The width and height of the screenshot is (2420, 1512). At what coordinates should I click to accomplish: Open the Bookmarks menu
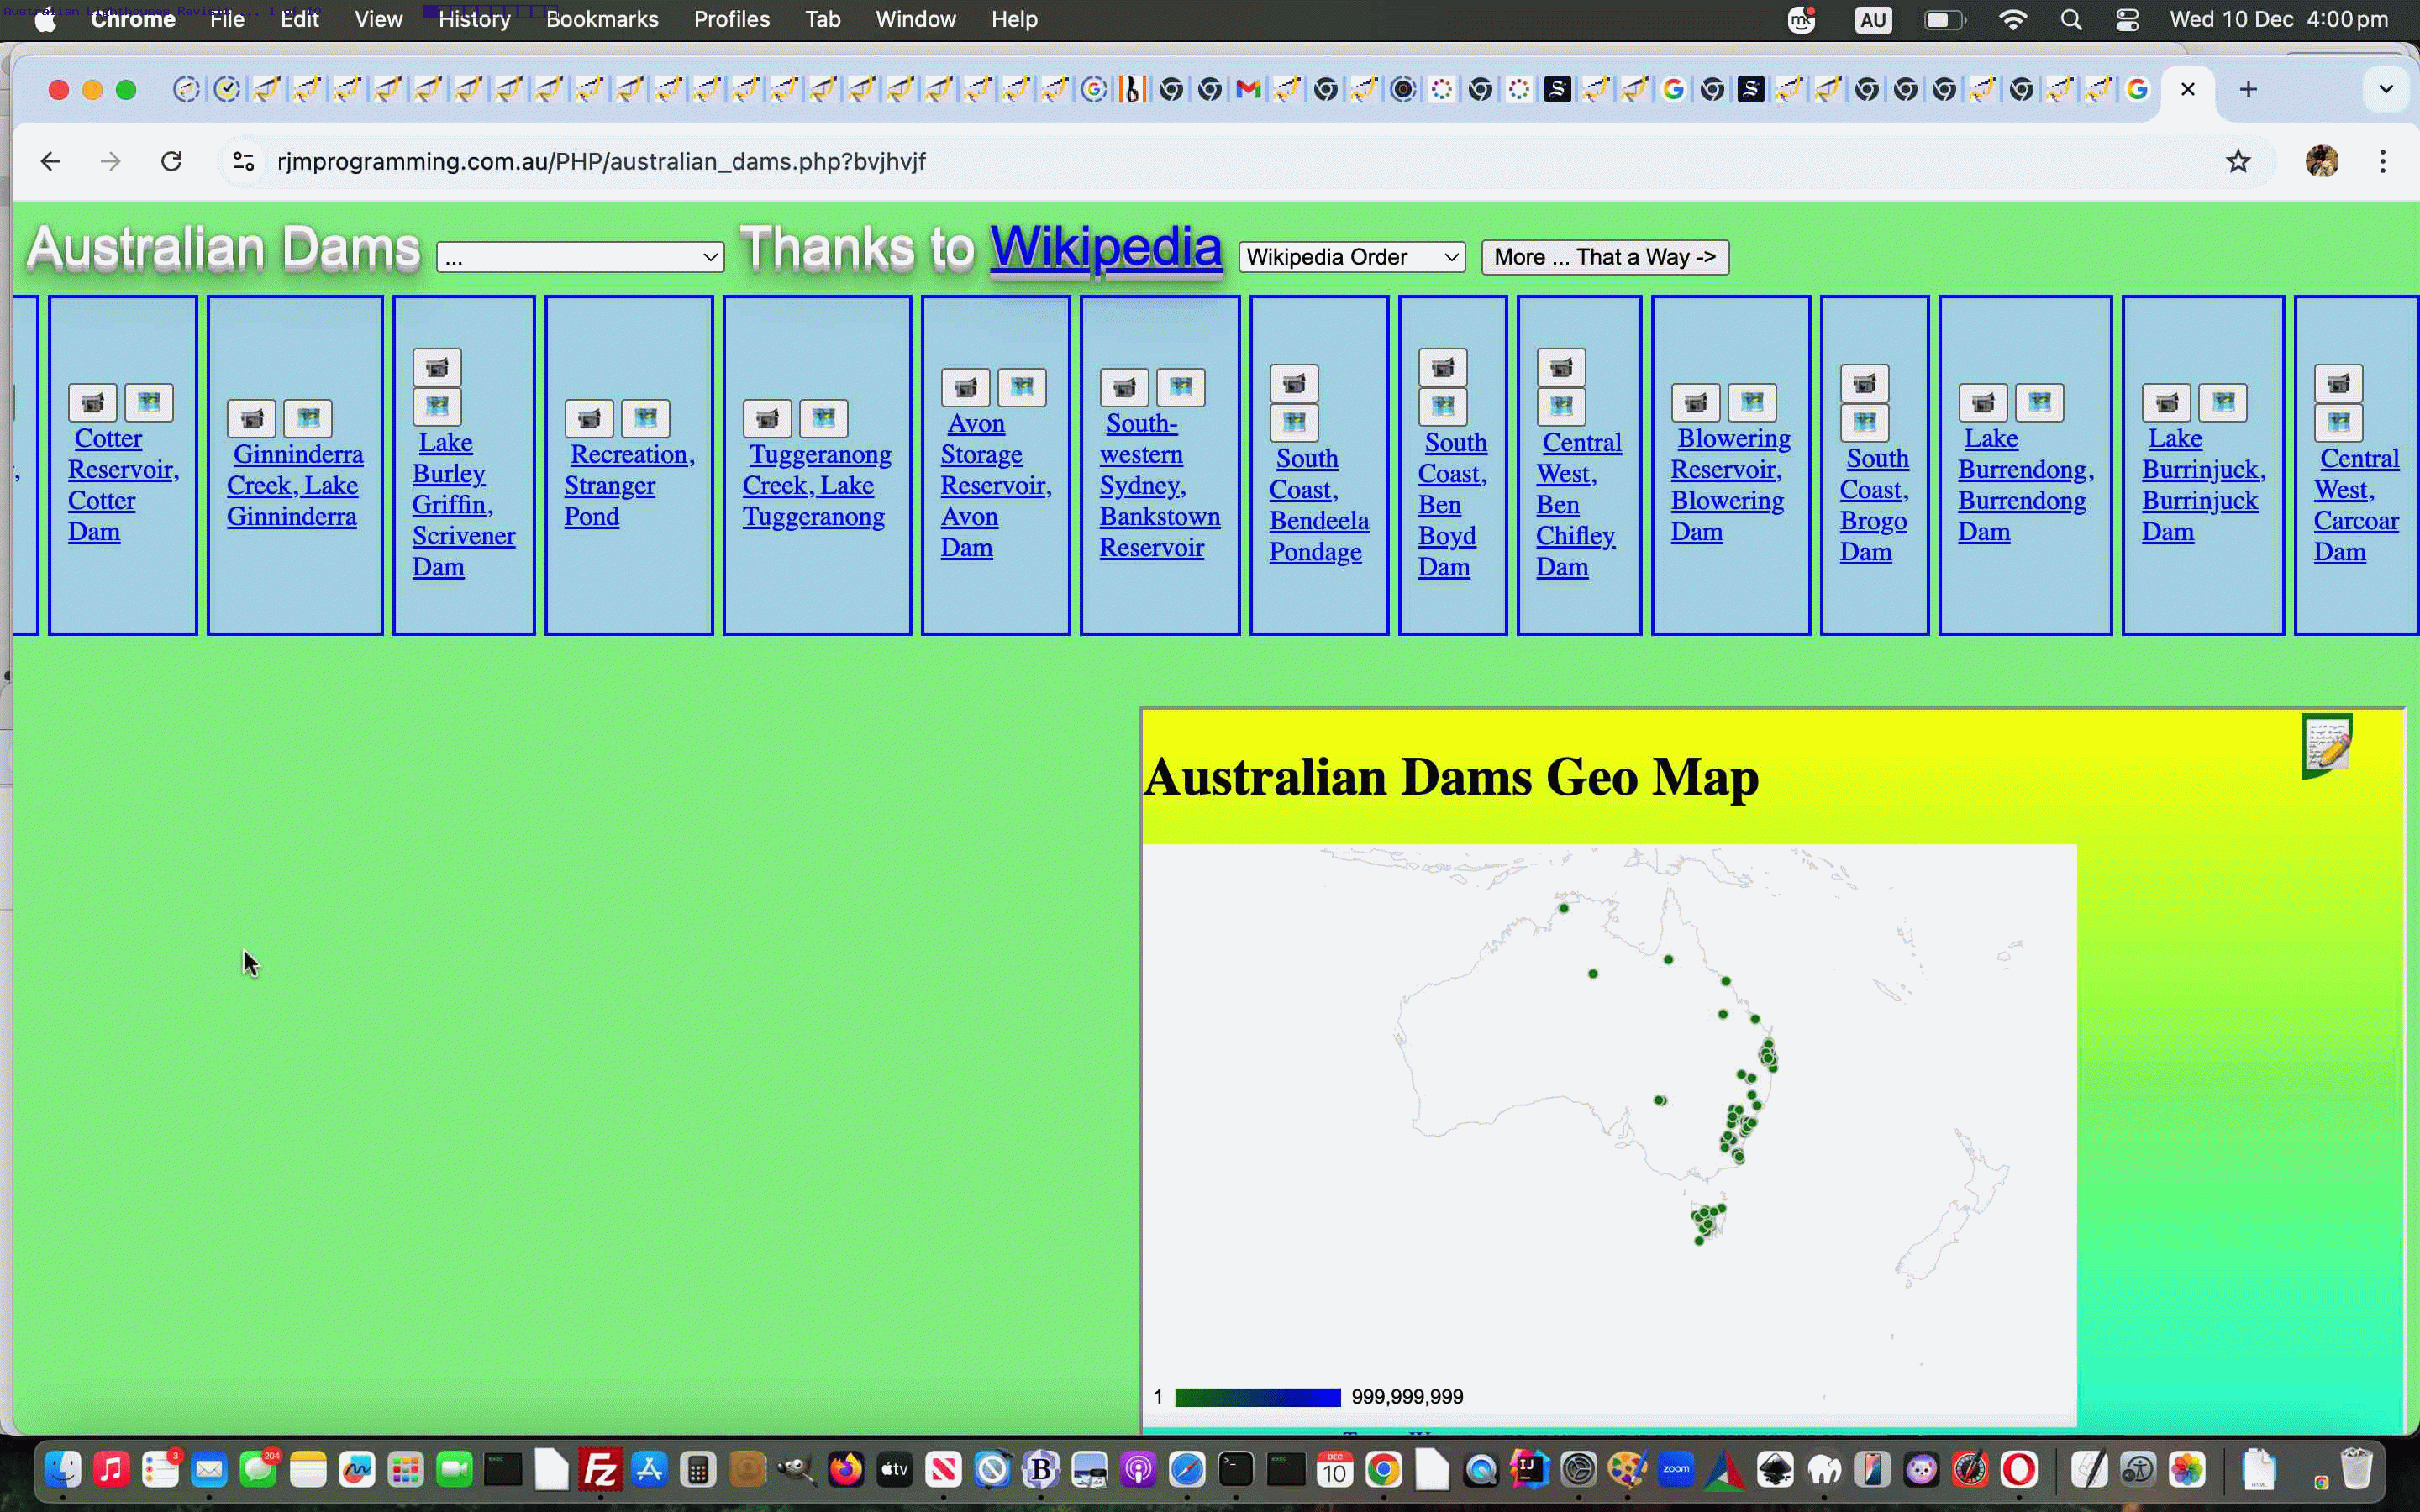[602, 19]
